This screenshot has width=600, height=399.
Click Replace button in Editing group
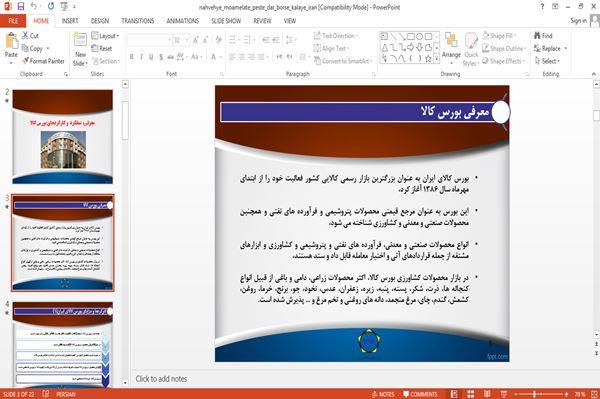coord(551,48)
